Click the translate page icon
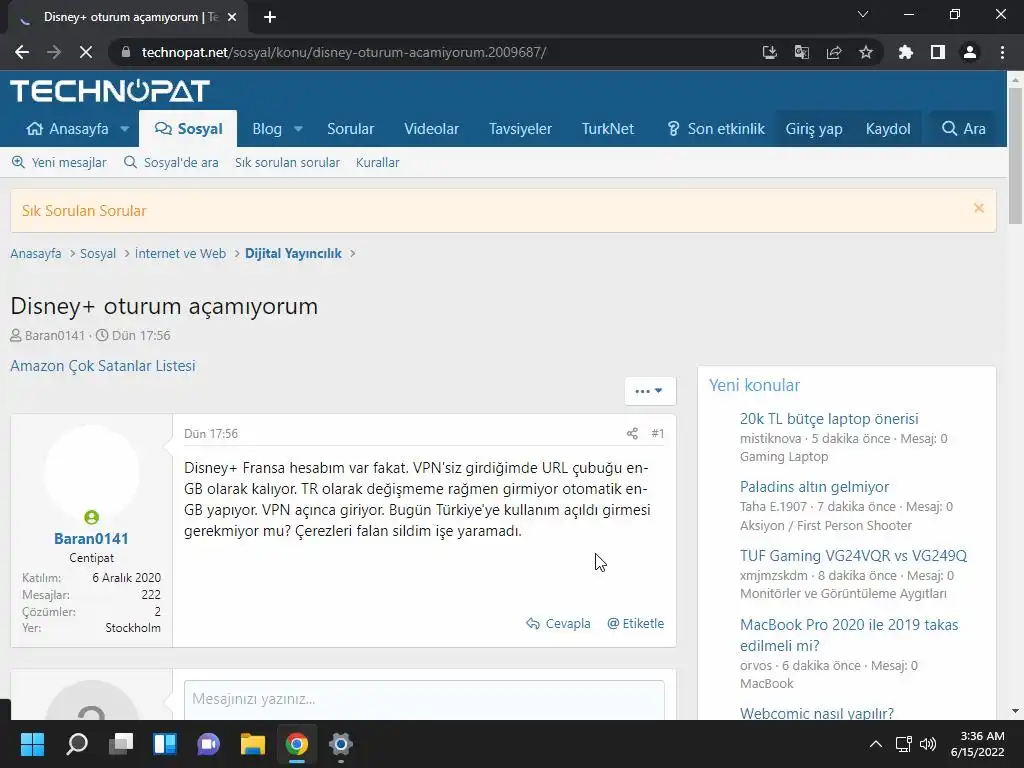Screen dimensions: 1024x768 coord(801,52)
